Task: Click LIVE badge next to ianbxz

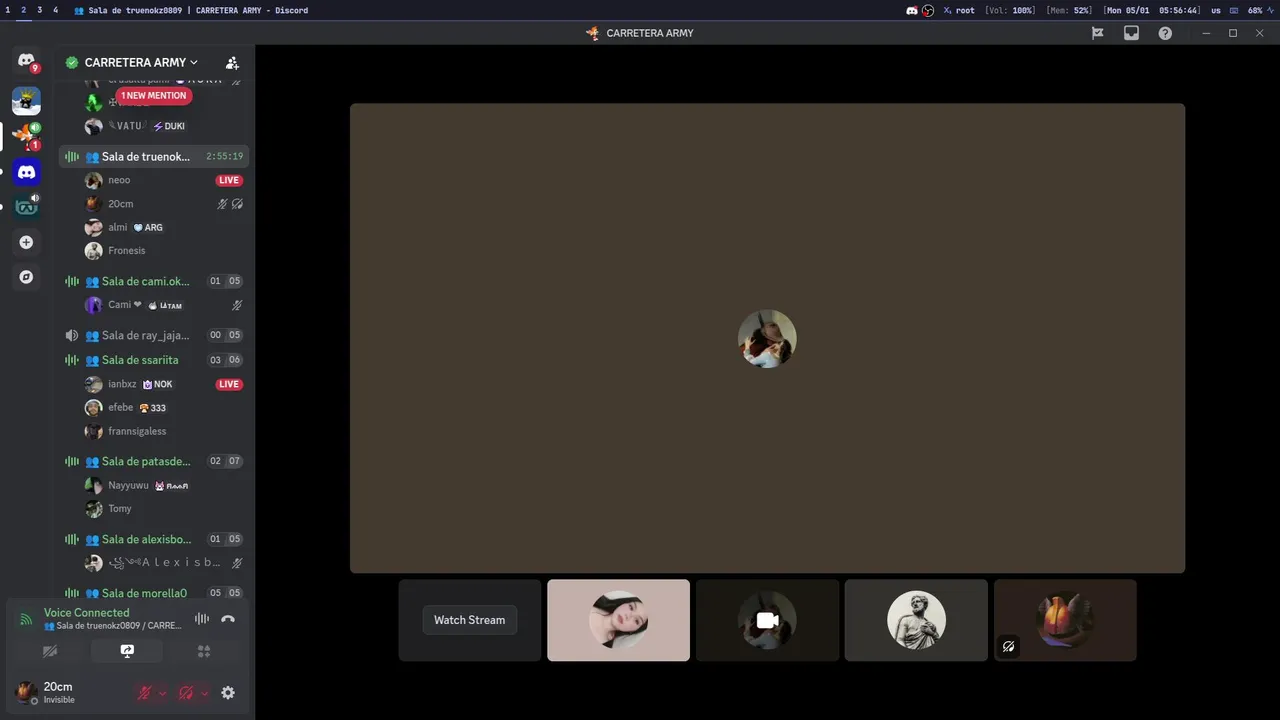Action: 229,384
